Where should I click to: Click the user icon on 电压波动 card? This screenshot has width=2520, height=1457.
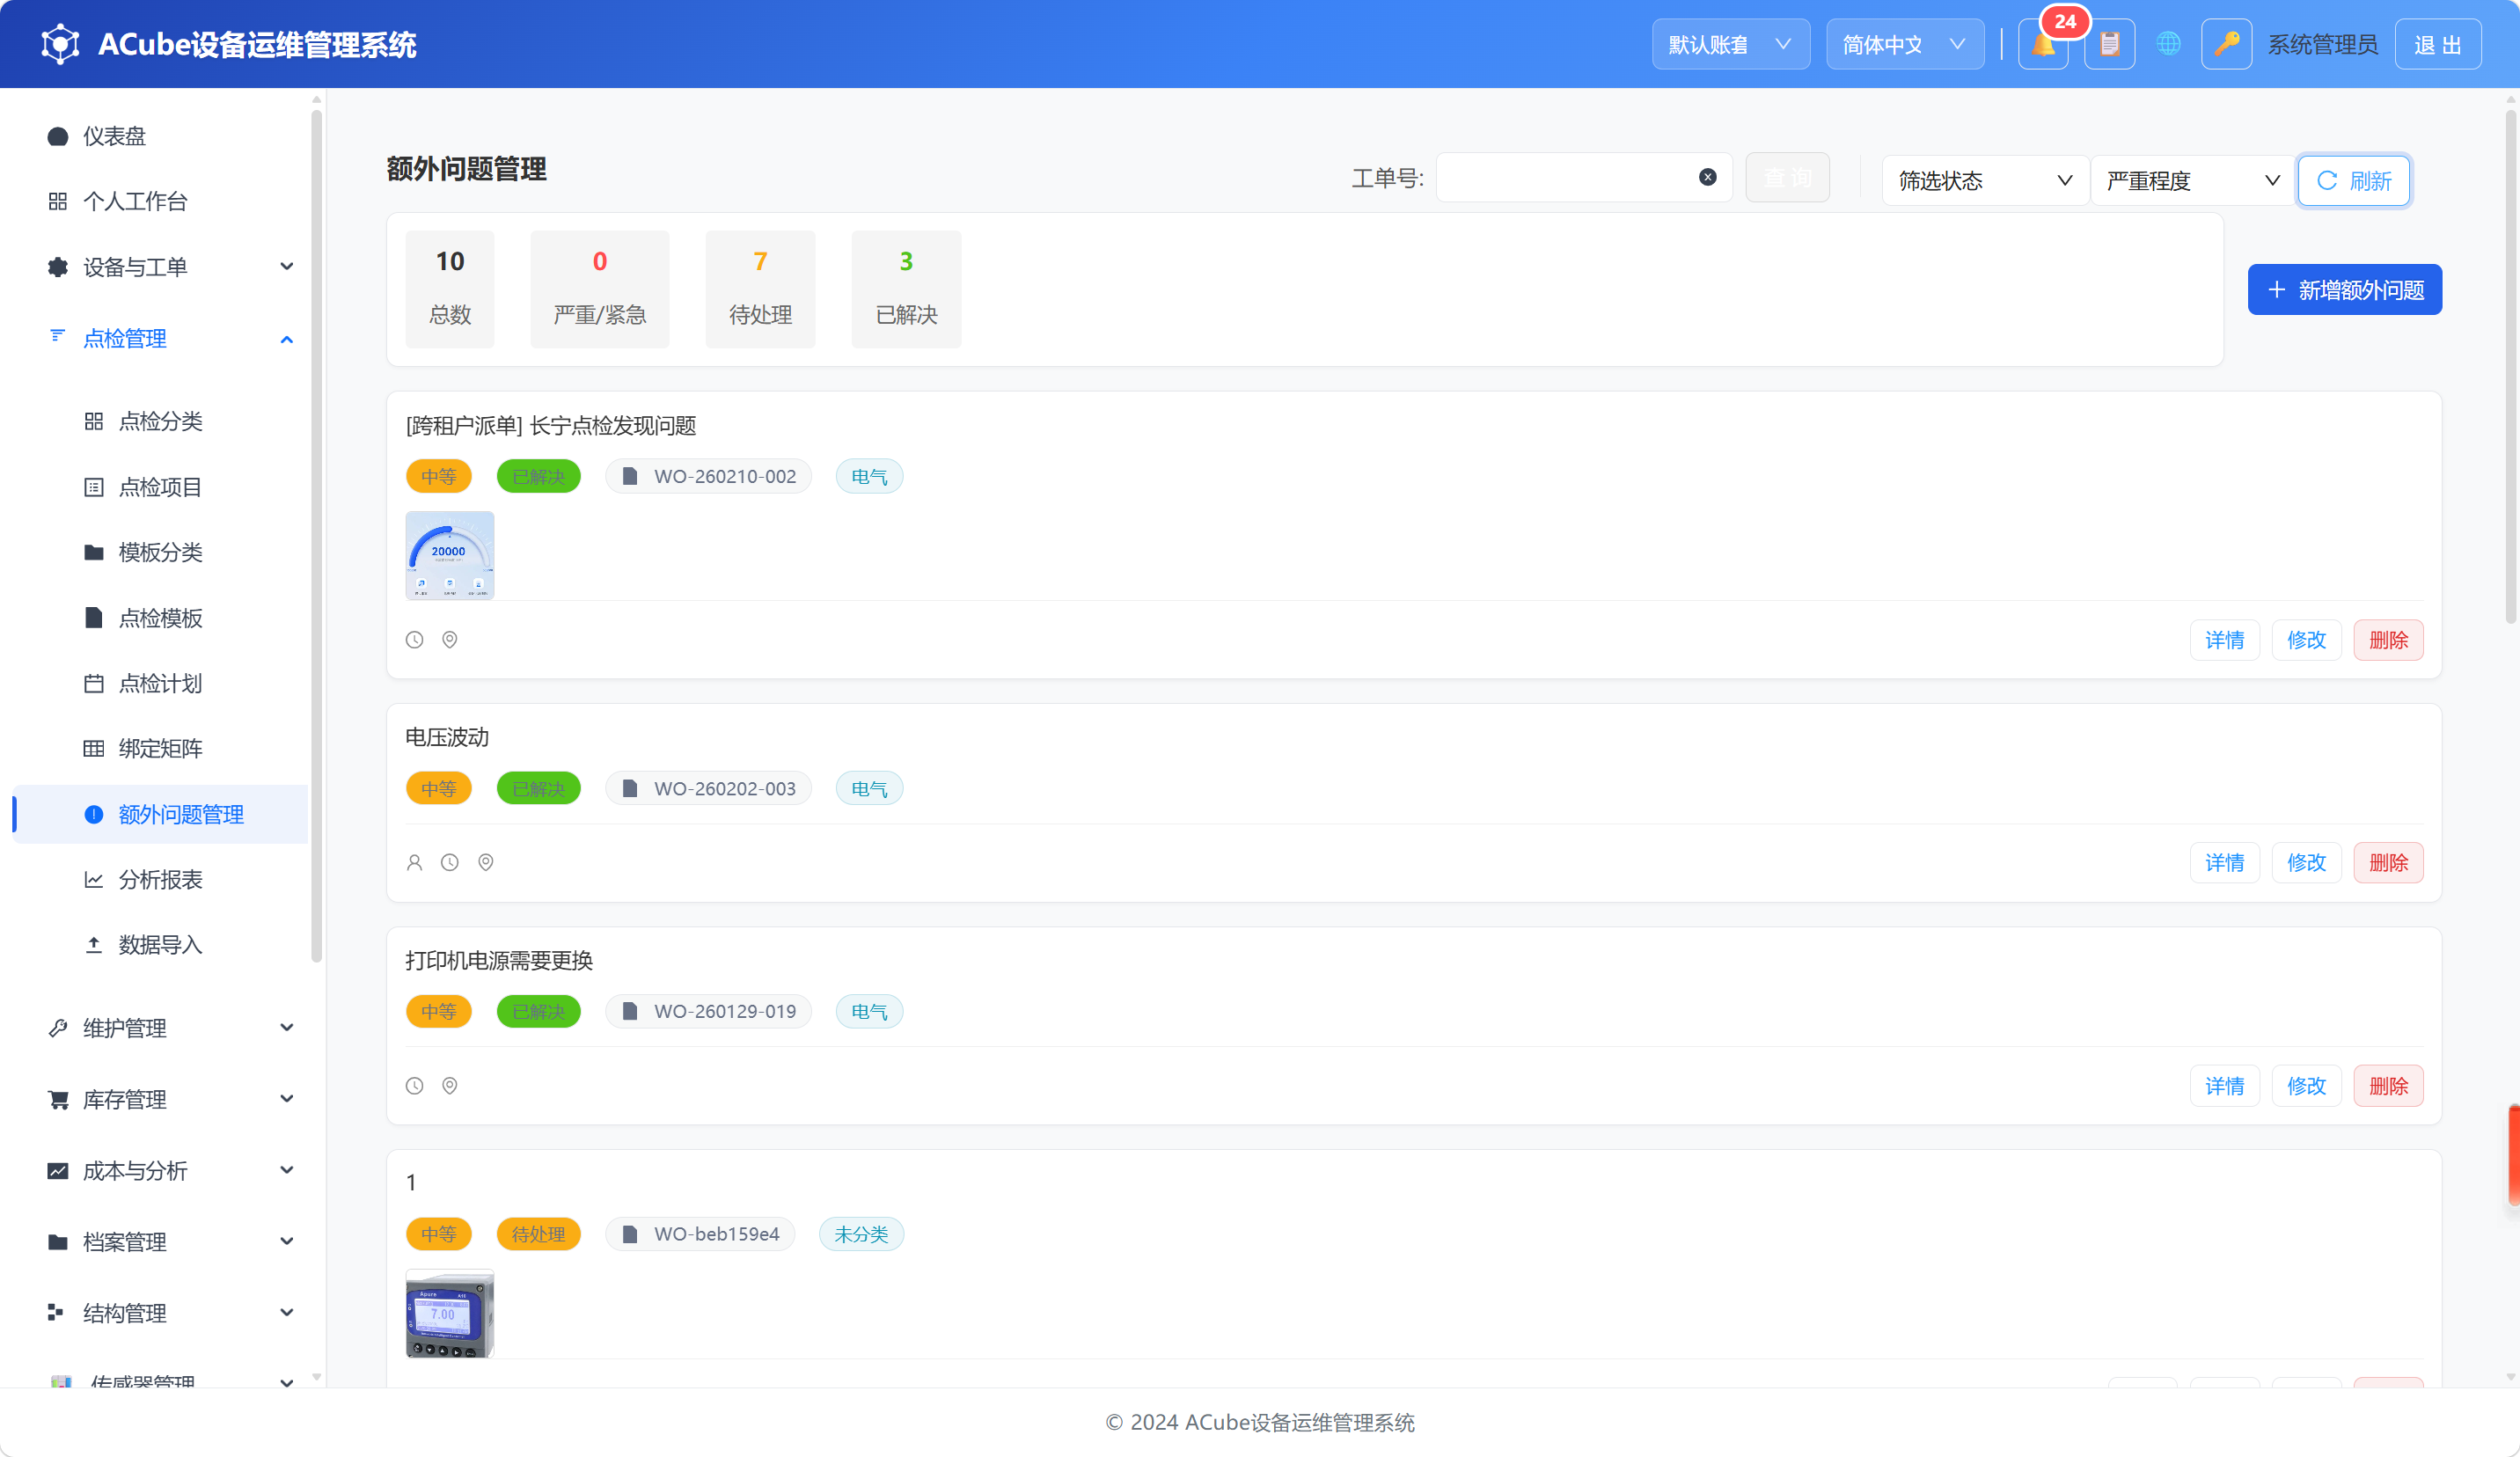tap(414, 863)
